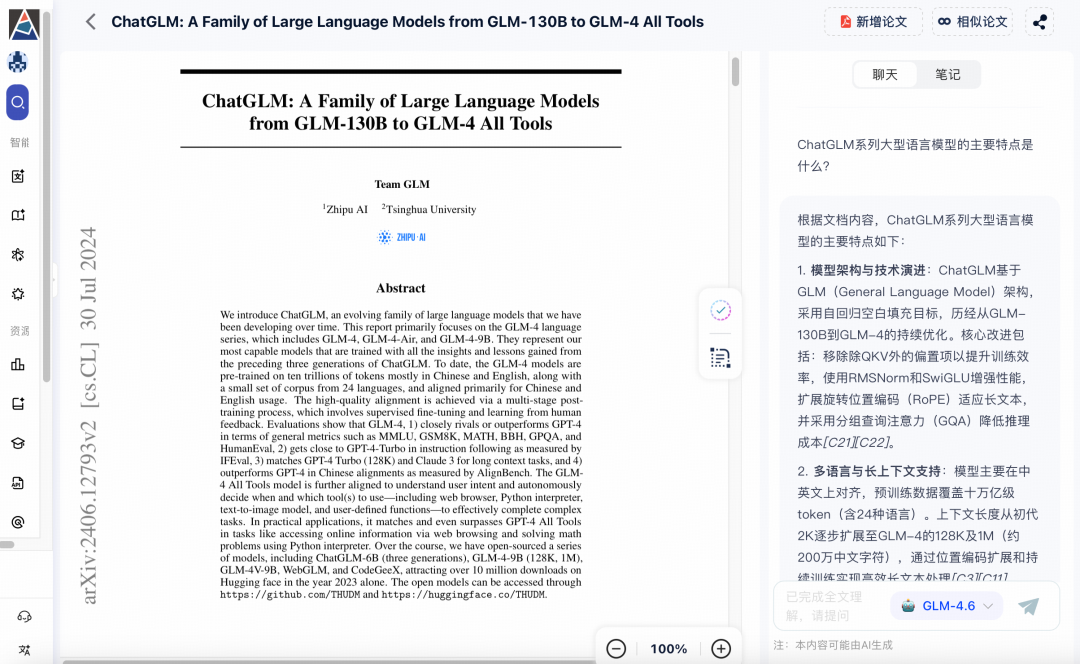Switch to the 笔记 tab
The image size is (1080, 664).
(948, 74)
